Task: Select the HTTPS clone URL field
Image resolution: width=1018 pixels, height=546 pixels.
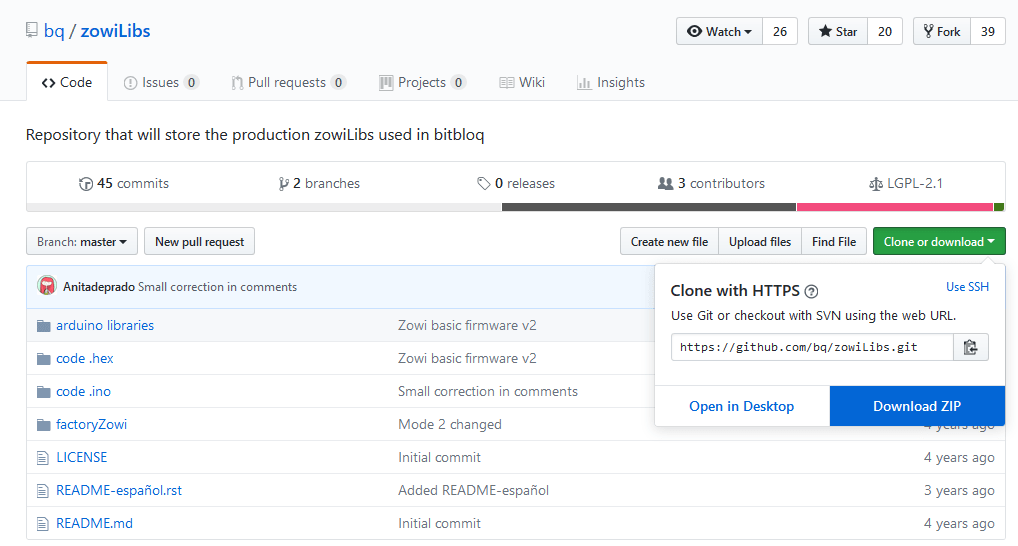Action: tap(811, 347)
